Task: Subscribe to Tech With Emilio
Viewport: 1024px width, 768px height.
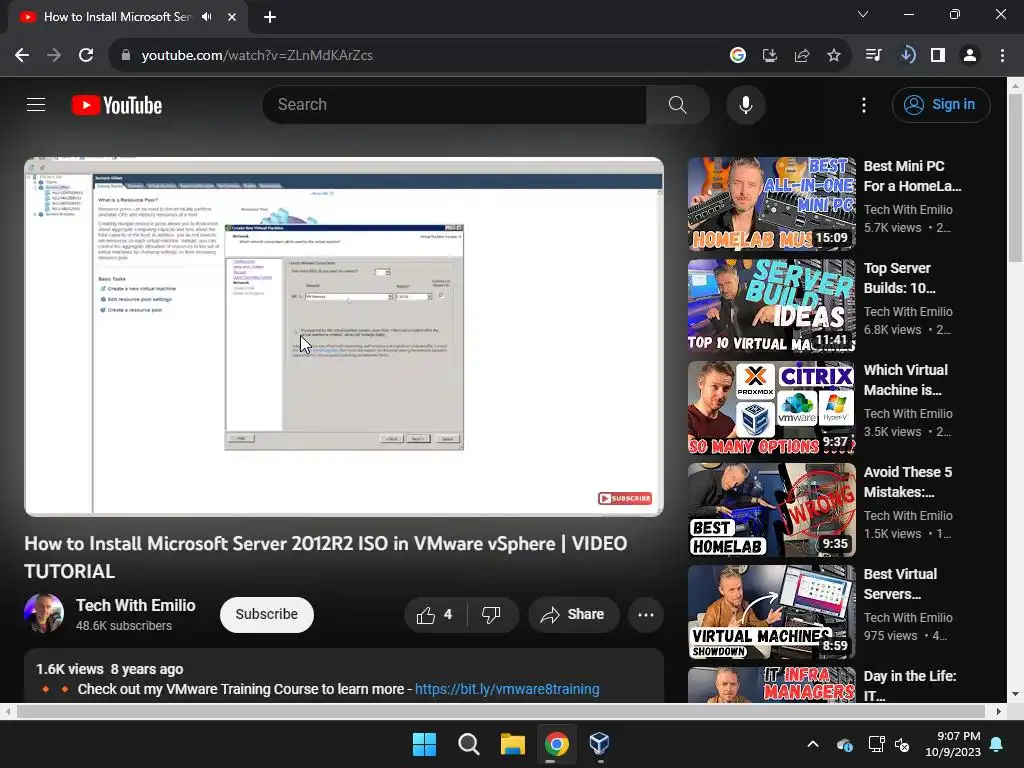Action: point(266,615)
